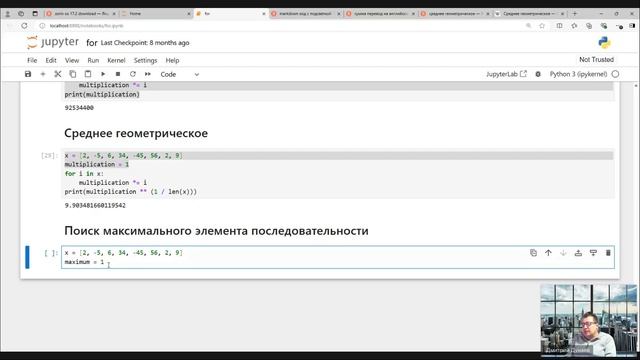Click the presenter webcam video thumbnail
This screenshot has width=640, height=360.
pos(588,320)
